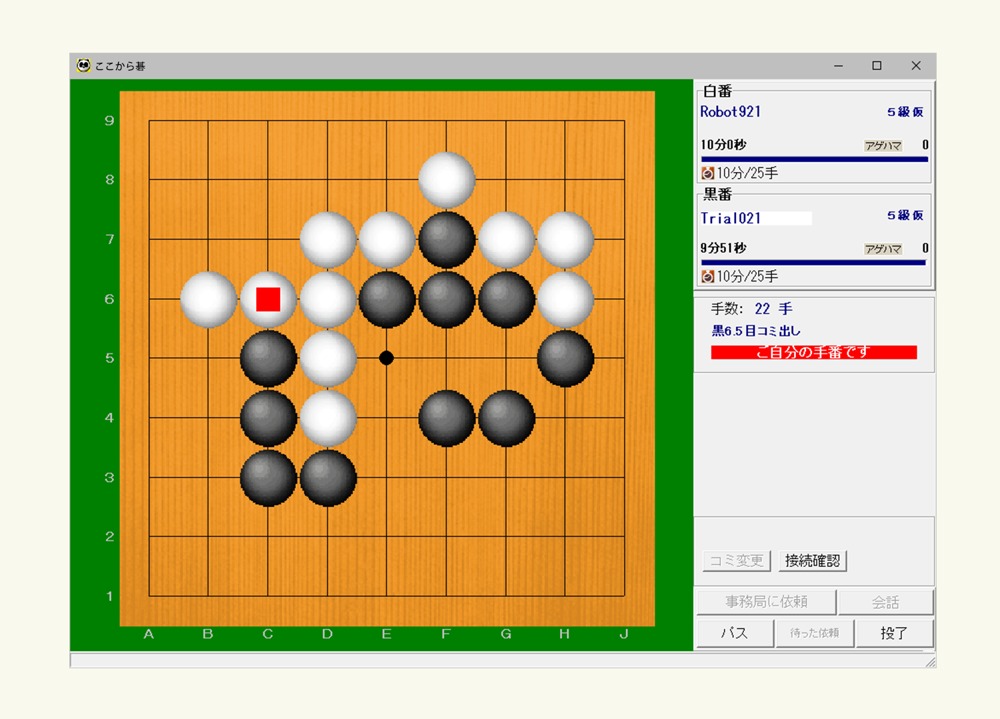Click the clock icon under Trial021's timer
1000x719 pixels.
coord(707,276)
